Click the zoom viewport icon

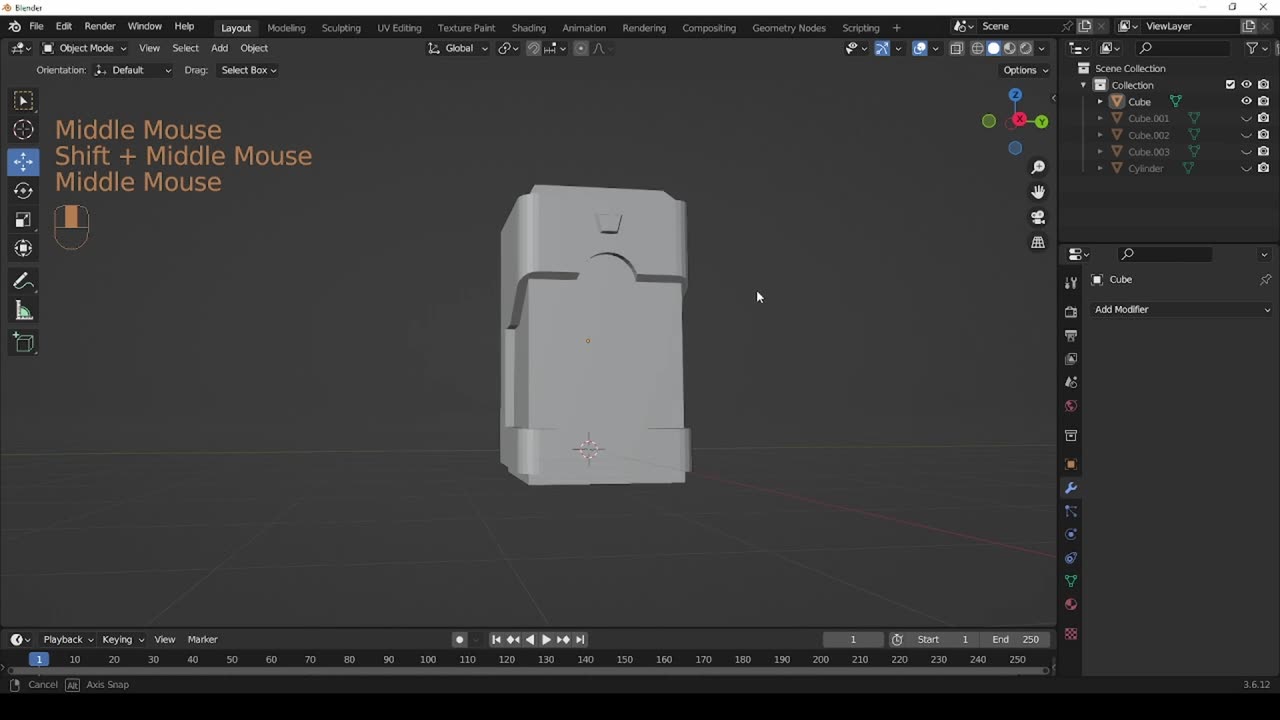[x=1038, y=167]
